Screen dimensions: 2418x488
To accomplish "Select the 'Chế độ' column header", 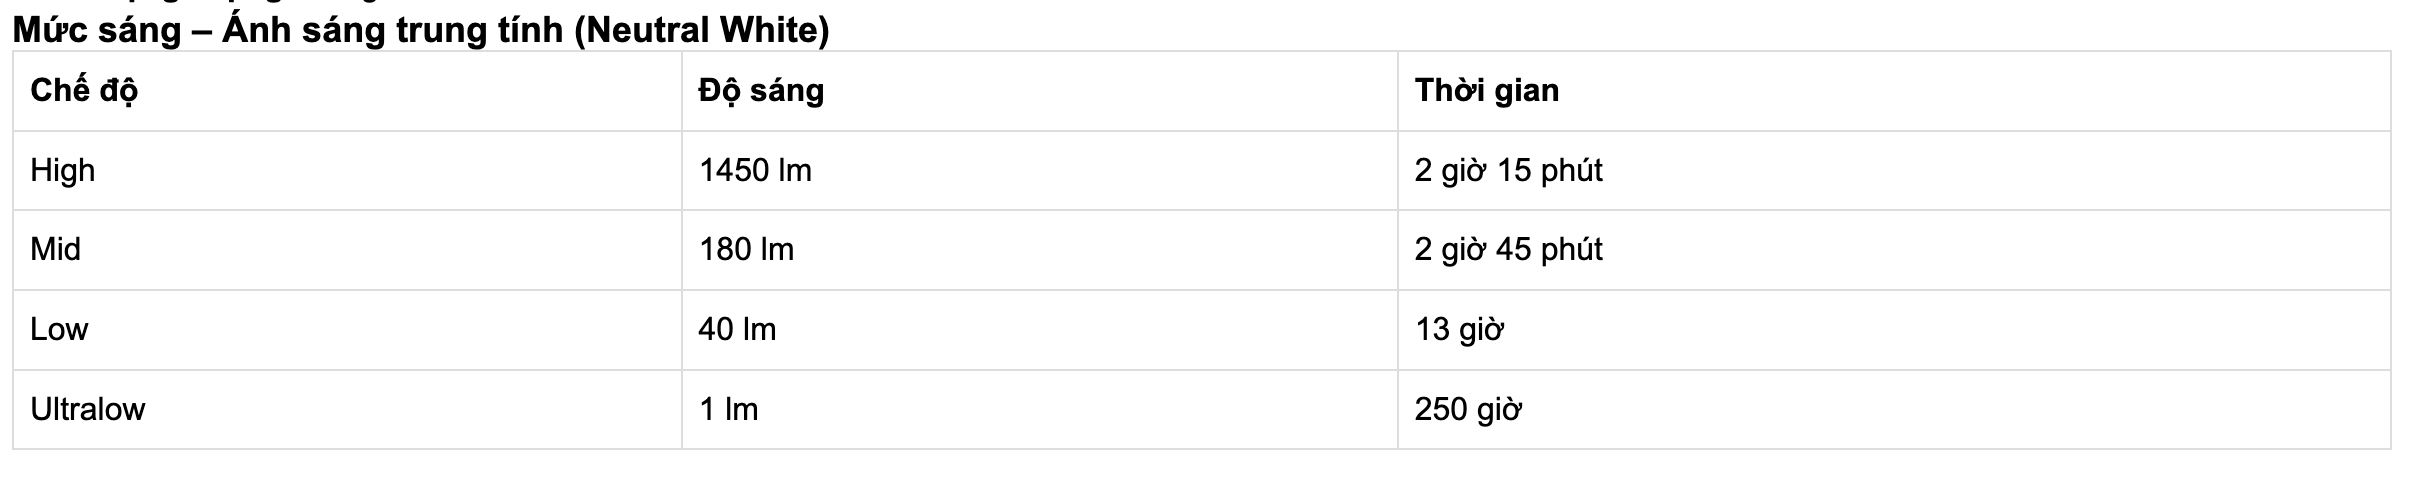I will pyautogui.click(x=84, y=91).
